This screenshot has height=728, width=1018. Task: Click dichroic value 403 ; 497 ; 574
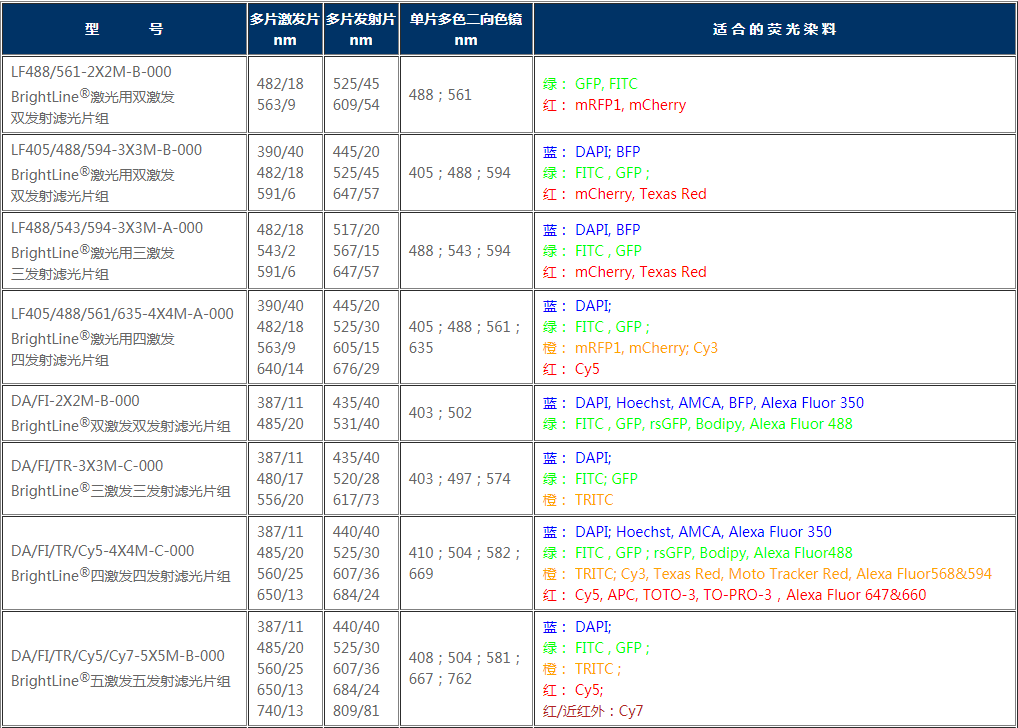pos(460,479)
